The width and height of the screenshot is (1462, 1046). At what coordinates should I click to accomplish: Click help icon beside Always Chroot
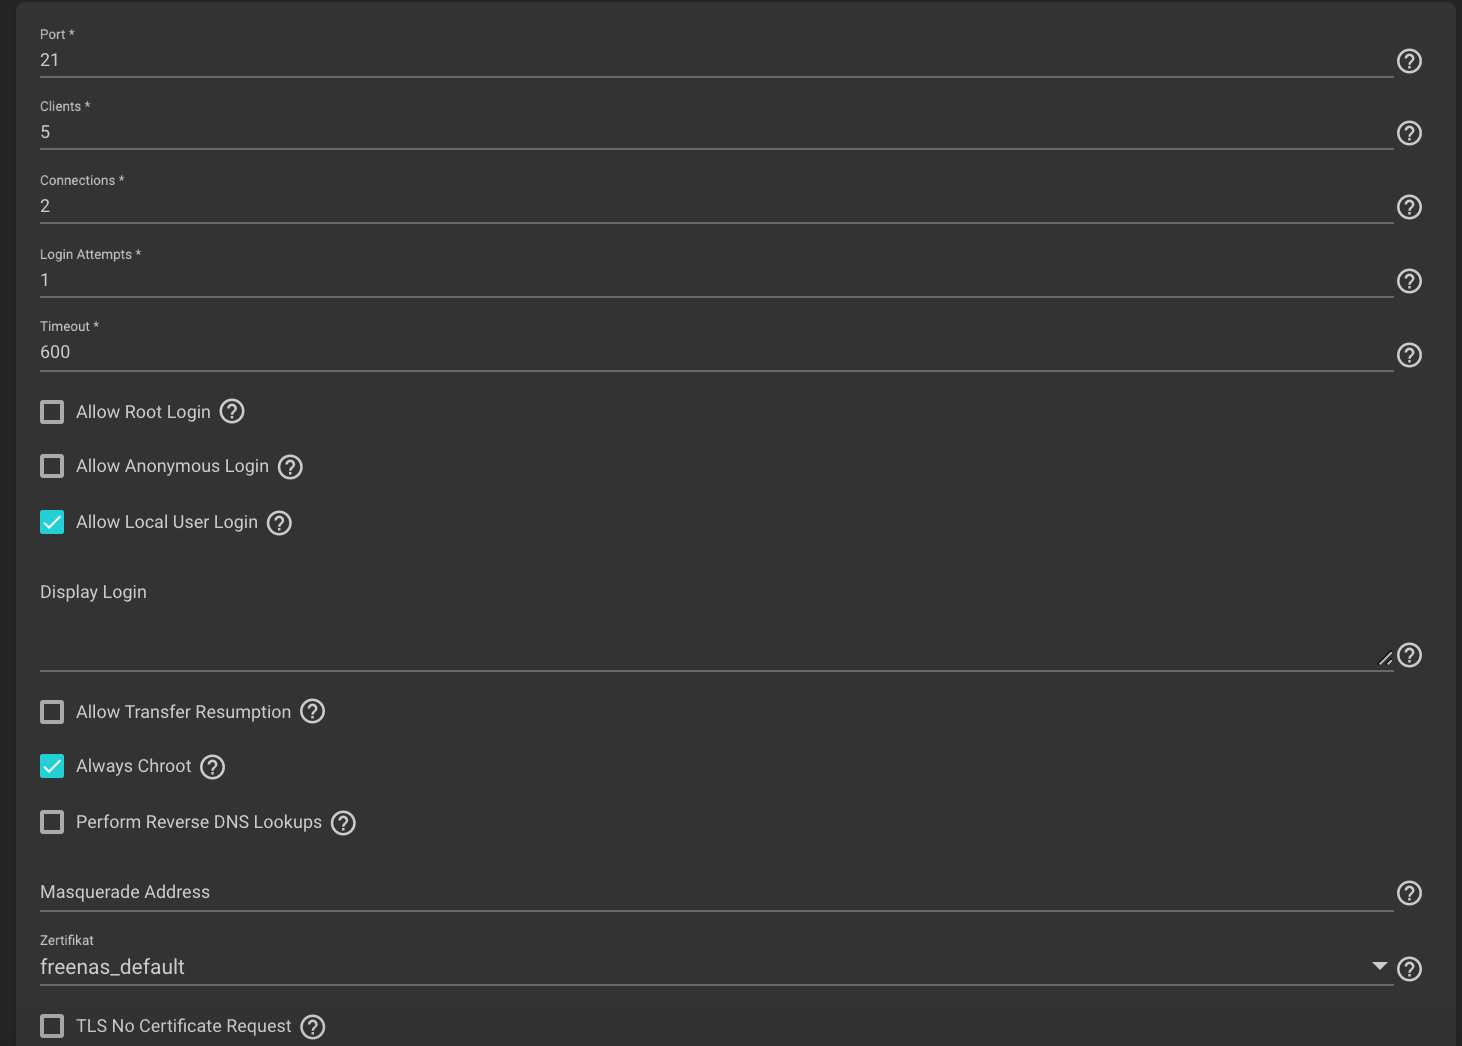click(x=213, y=767)
